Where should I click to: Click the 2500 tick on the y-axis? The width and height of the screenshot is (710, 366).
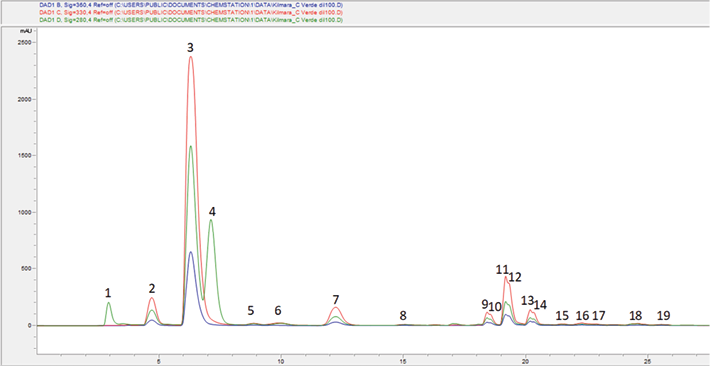(x=25, y=43)
